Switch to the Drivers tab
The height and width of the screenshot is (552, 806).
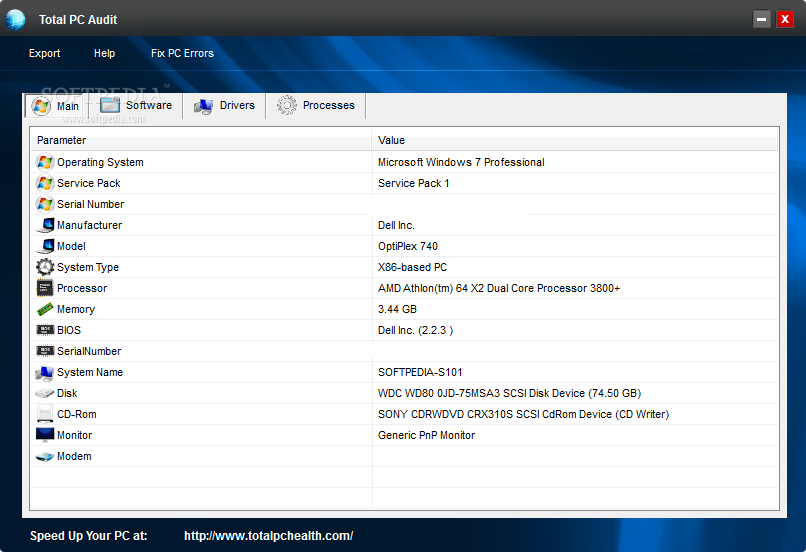[224, 105]
